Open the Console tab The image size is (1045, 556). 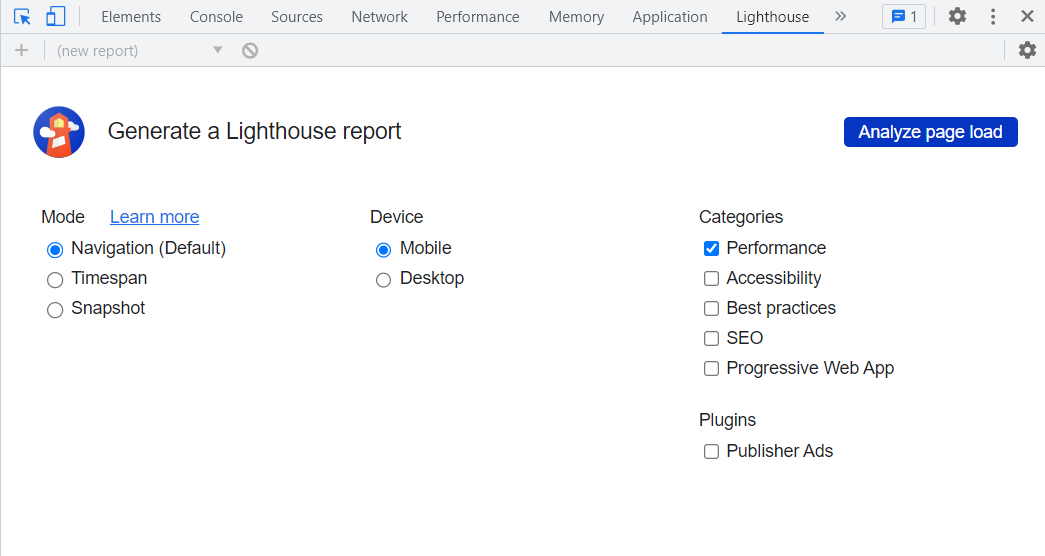[216, 17]
